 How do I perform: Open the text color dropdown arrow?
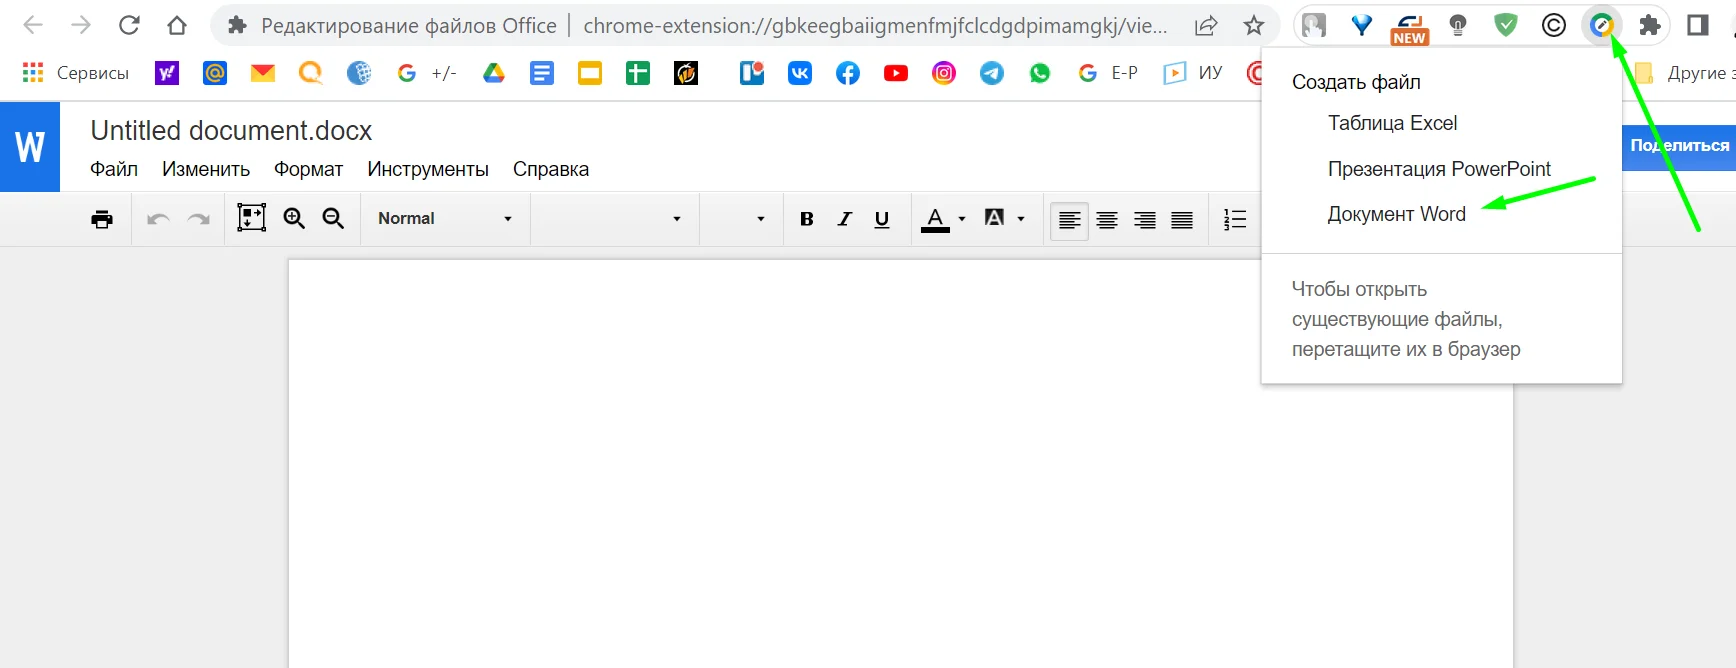pos(962,219)
